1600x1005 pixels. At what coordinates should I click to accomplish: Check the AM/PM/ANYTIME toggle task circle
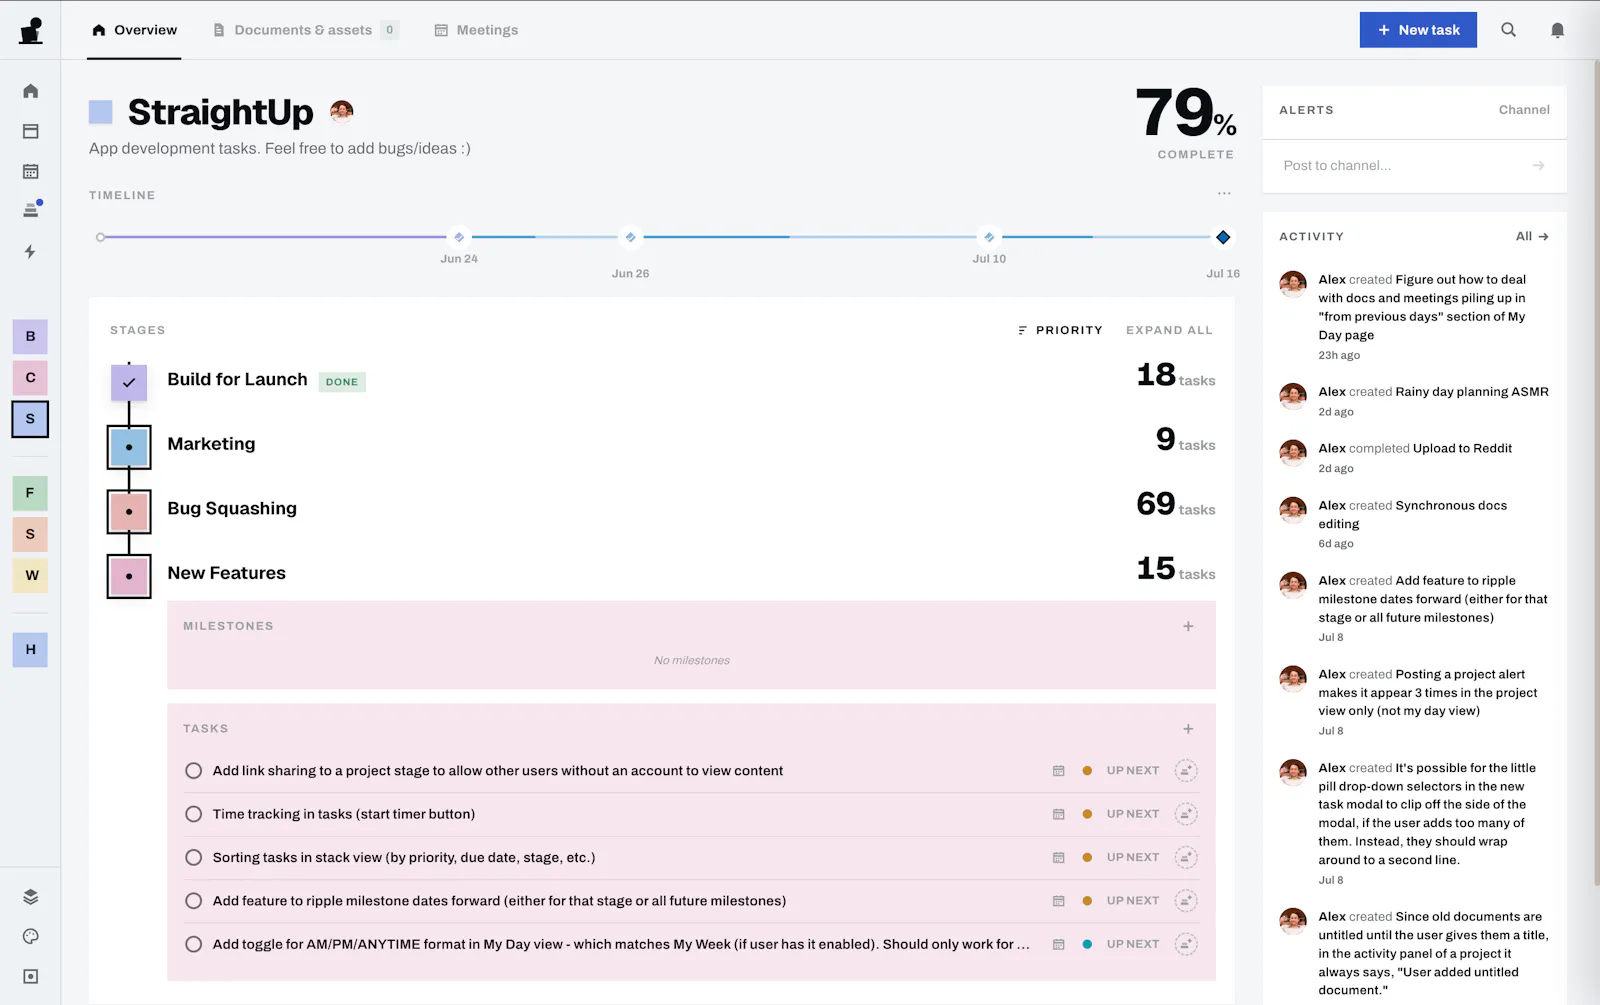point(194,944)
